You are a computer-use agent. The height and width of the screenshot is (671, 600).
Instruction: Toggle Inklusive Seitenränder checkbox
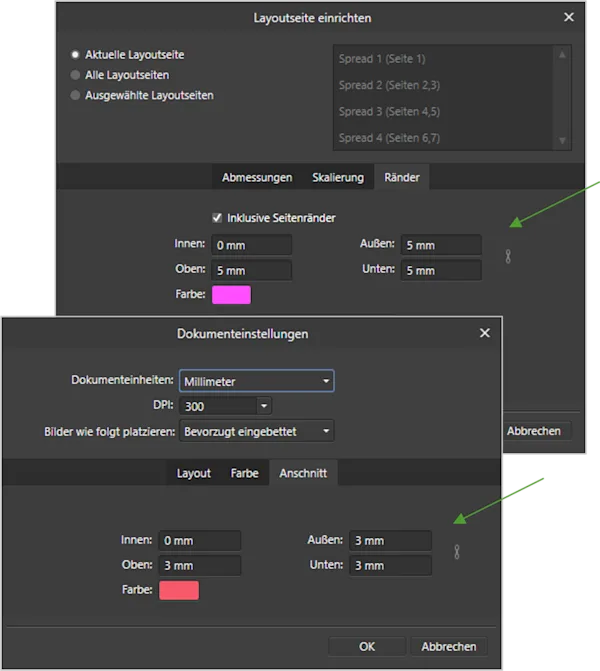(x=217, y=218)
